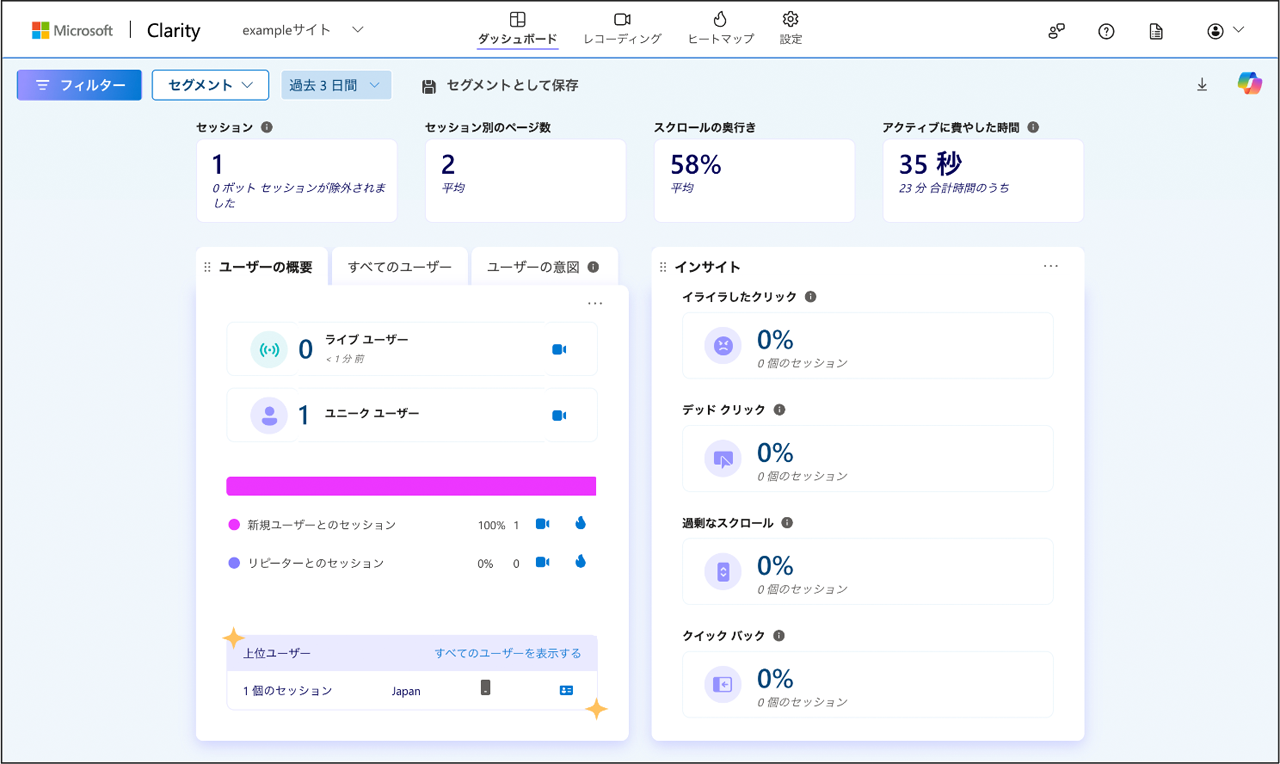1280x764 pixels.
Task: Click the magenta new-user session bar
Action: (411, 486)
